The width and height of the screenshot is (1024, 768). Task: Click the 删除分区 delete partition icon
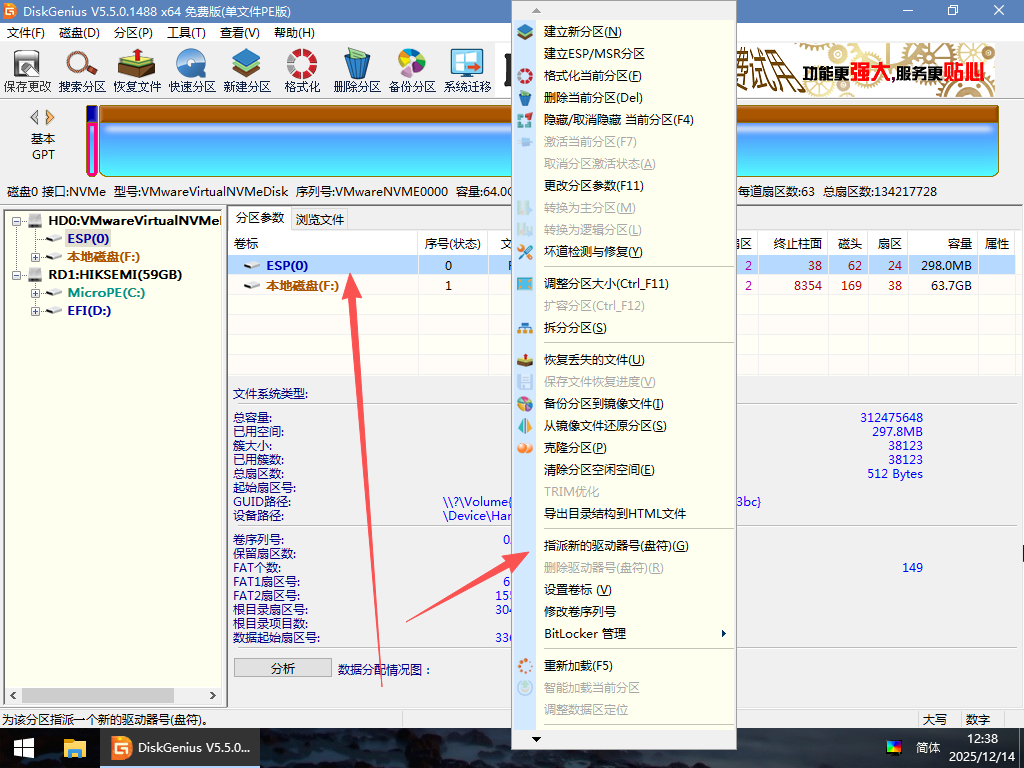tap(357, 70)
